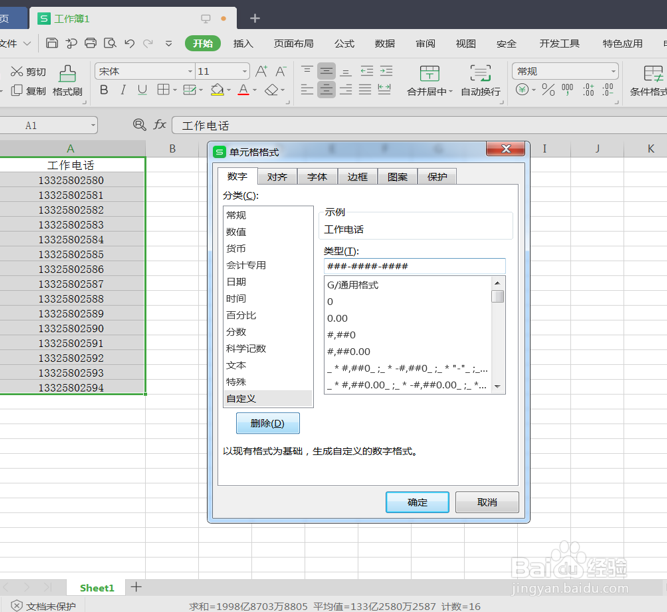Viewport: 667px width, 612px height.
Task: Click the eraser clear-format icon
Action: pos(271,90)
